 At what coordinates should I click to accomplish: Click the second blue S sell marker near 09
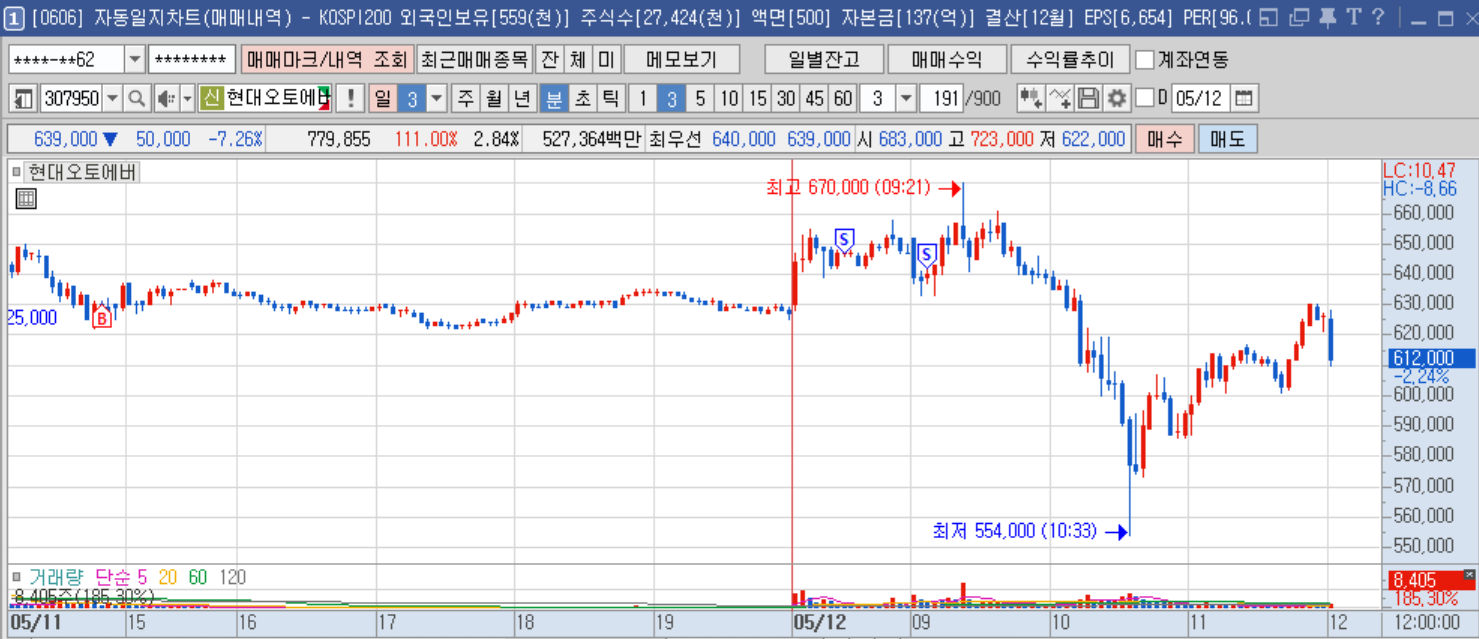927,255
